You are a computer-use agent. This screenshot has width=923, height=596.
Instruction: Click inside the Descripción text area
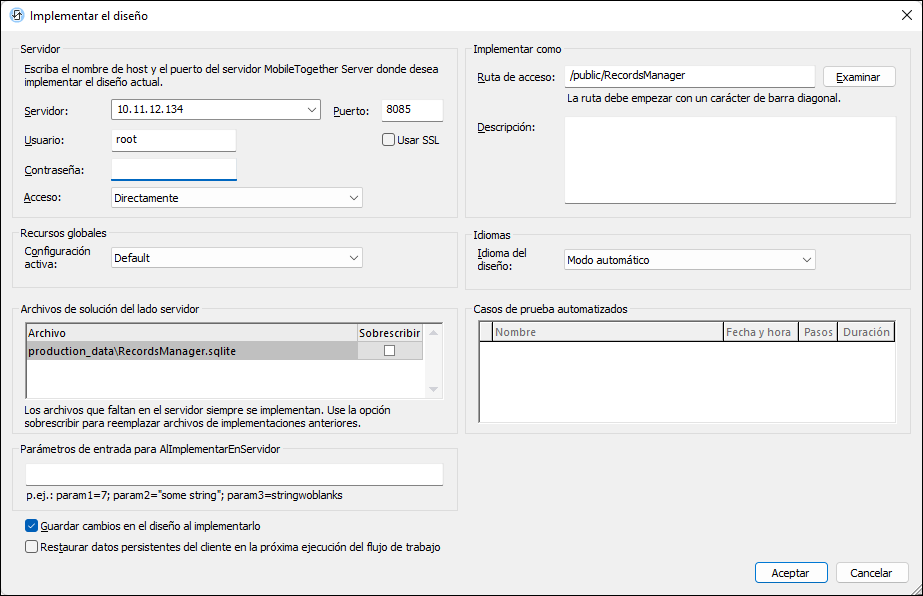coord(730,160)
